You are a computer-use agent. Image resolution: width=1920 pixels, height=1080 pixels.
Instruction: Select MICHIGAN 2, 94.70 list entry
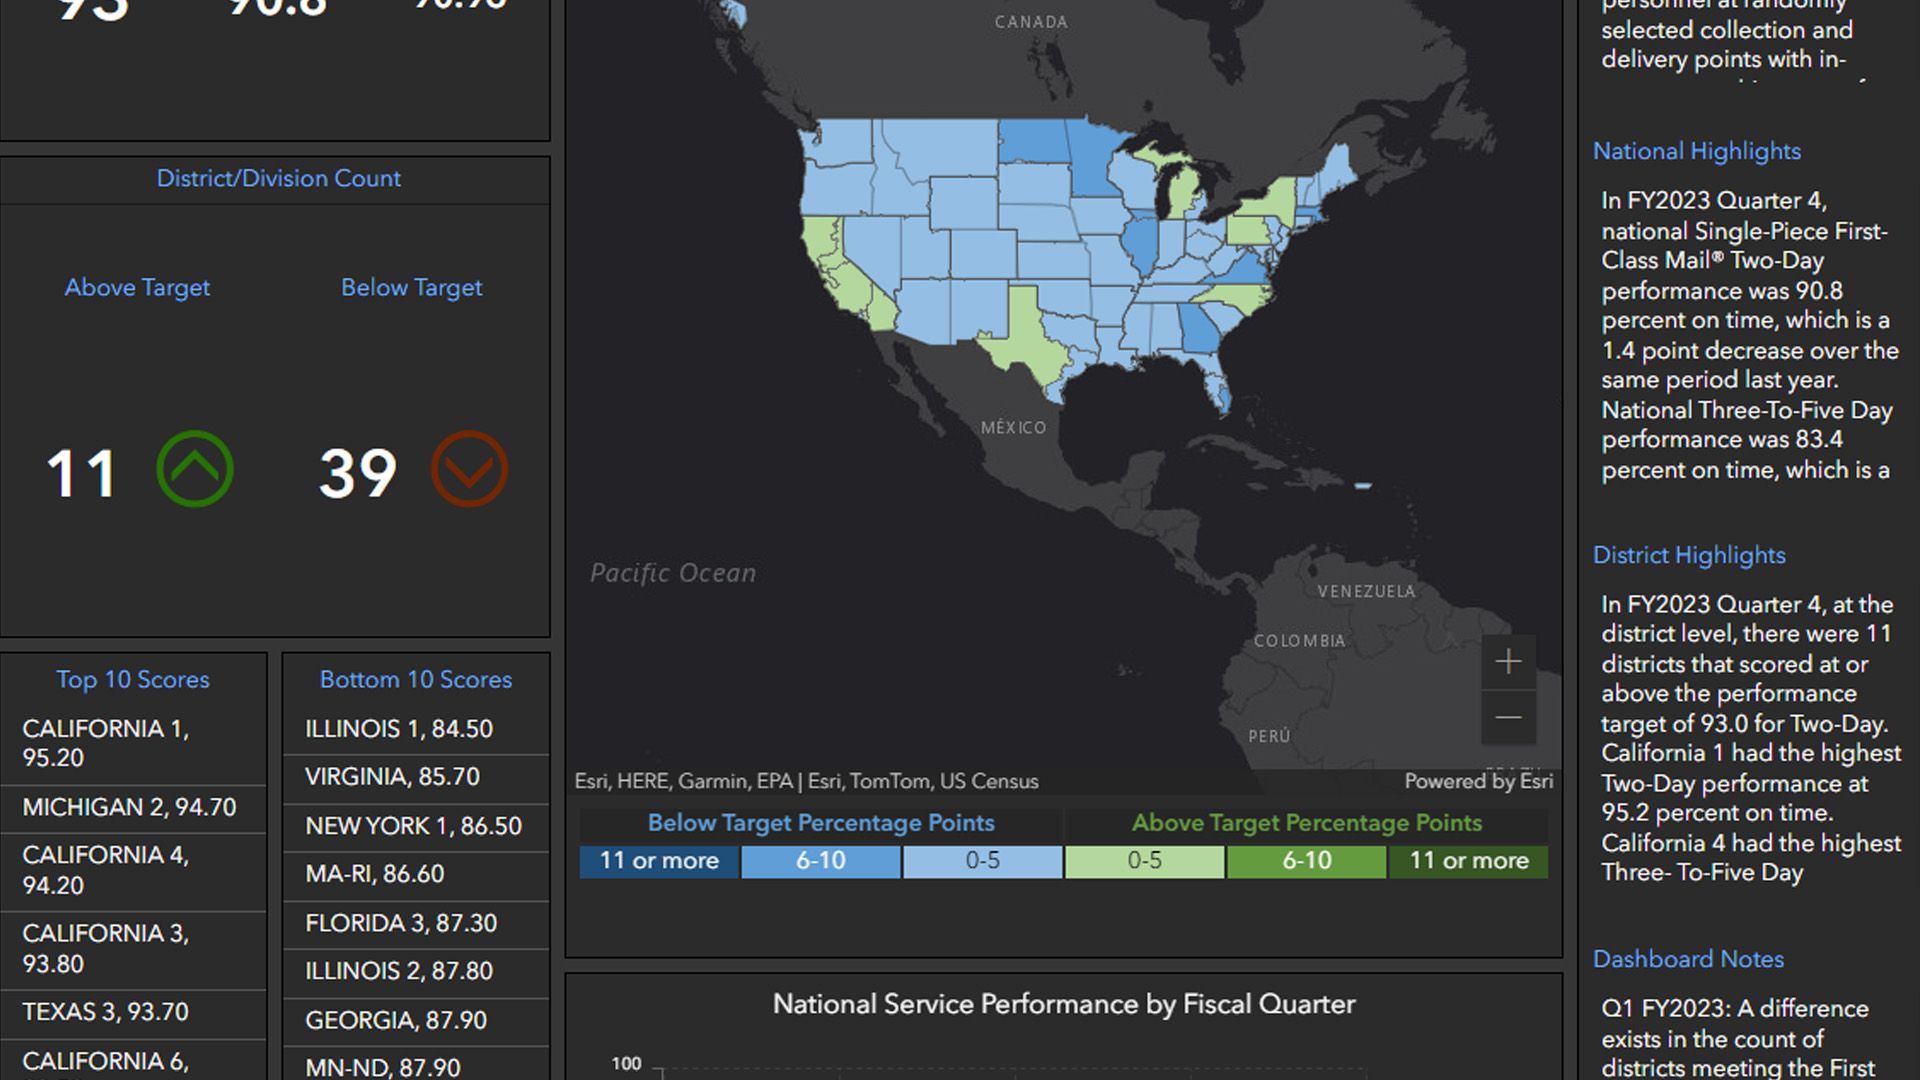(130, 807)
